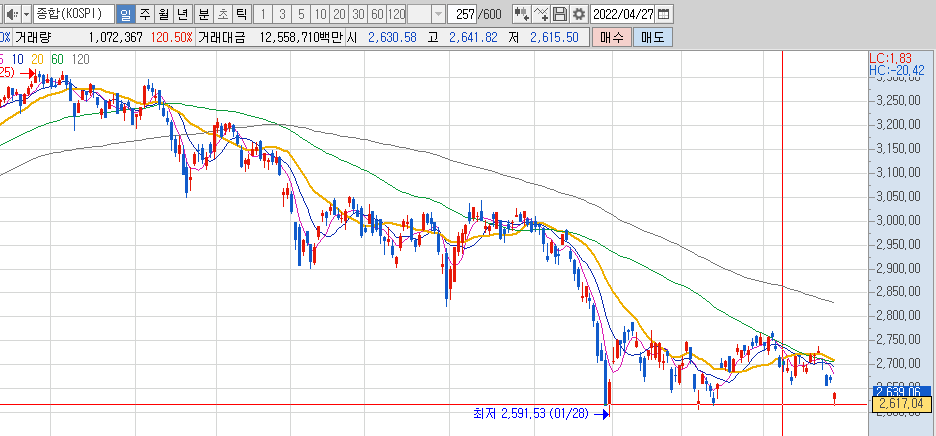Click the open price 2,630.58
The image size is (936, 436).
tap(392, 37)
